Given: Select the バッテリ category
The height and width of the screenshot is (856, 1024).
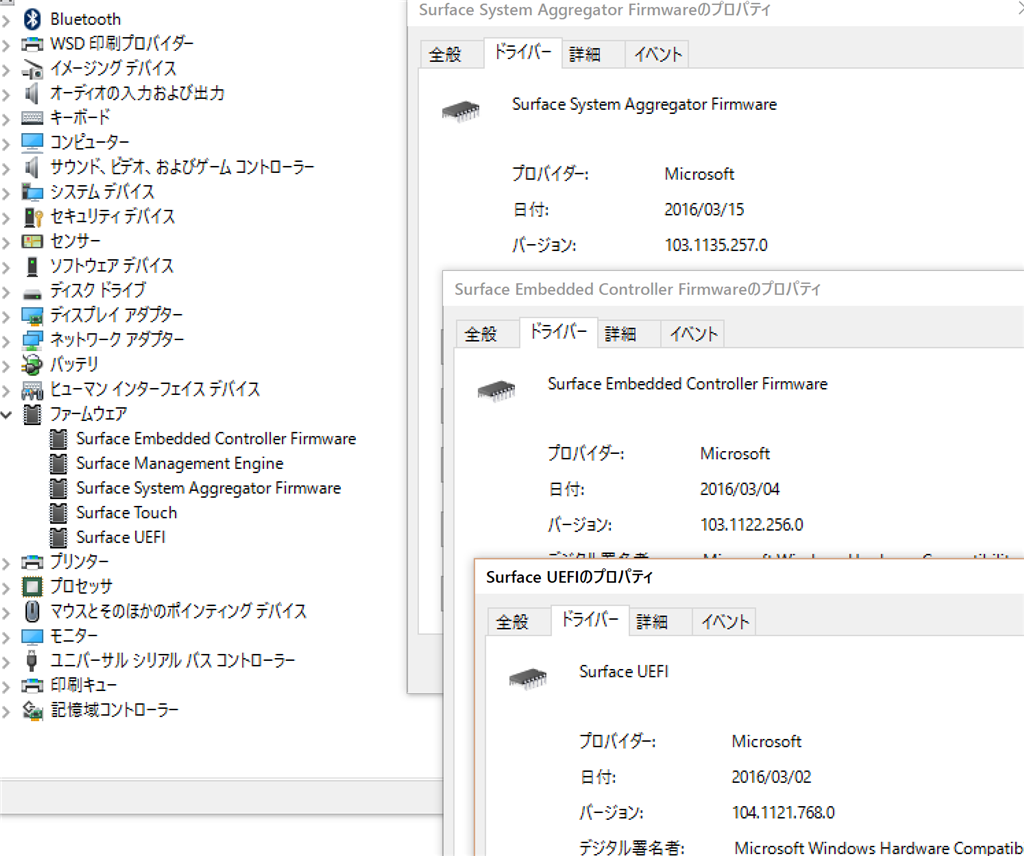Looking at the screenshot, I should coord(74,364).
